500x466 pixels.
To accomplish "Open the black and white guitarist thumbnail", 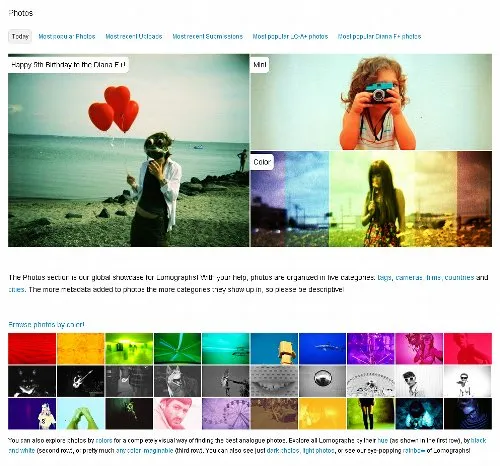I will tap(81, 381).
